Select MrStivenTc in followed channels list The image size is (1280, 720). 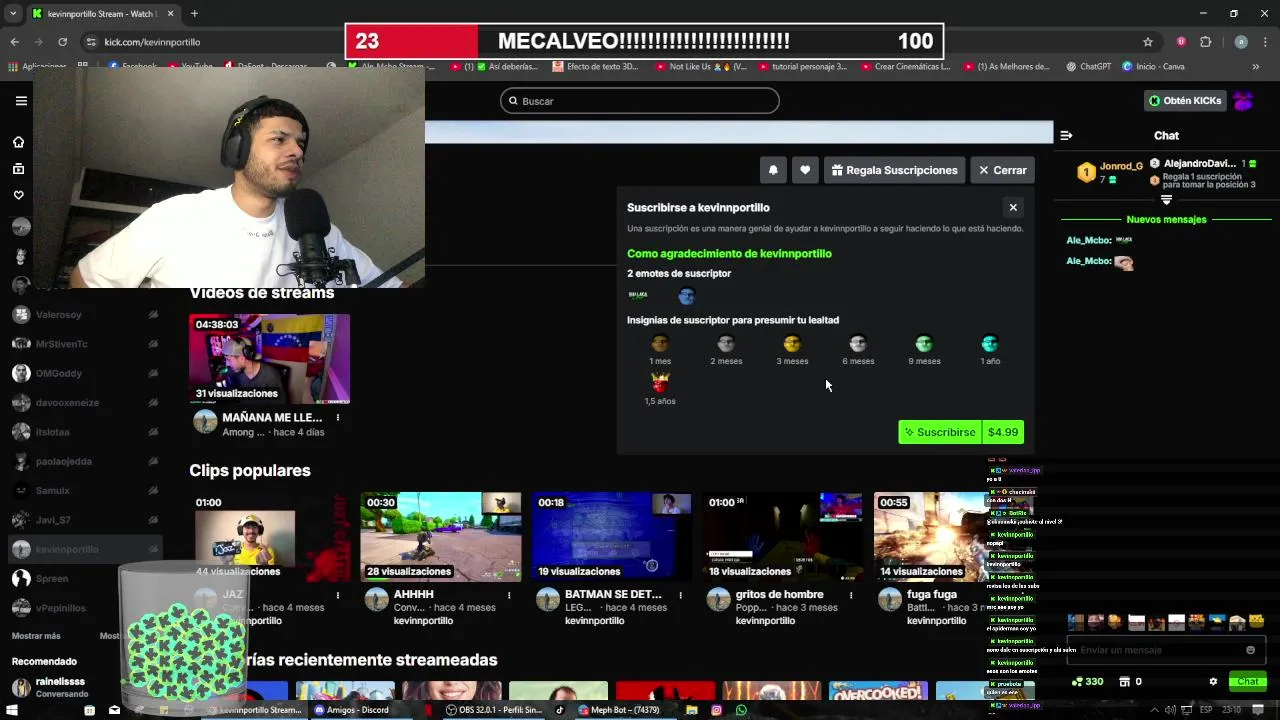[x=85, y=344]
